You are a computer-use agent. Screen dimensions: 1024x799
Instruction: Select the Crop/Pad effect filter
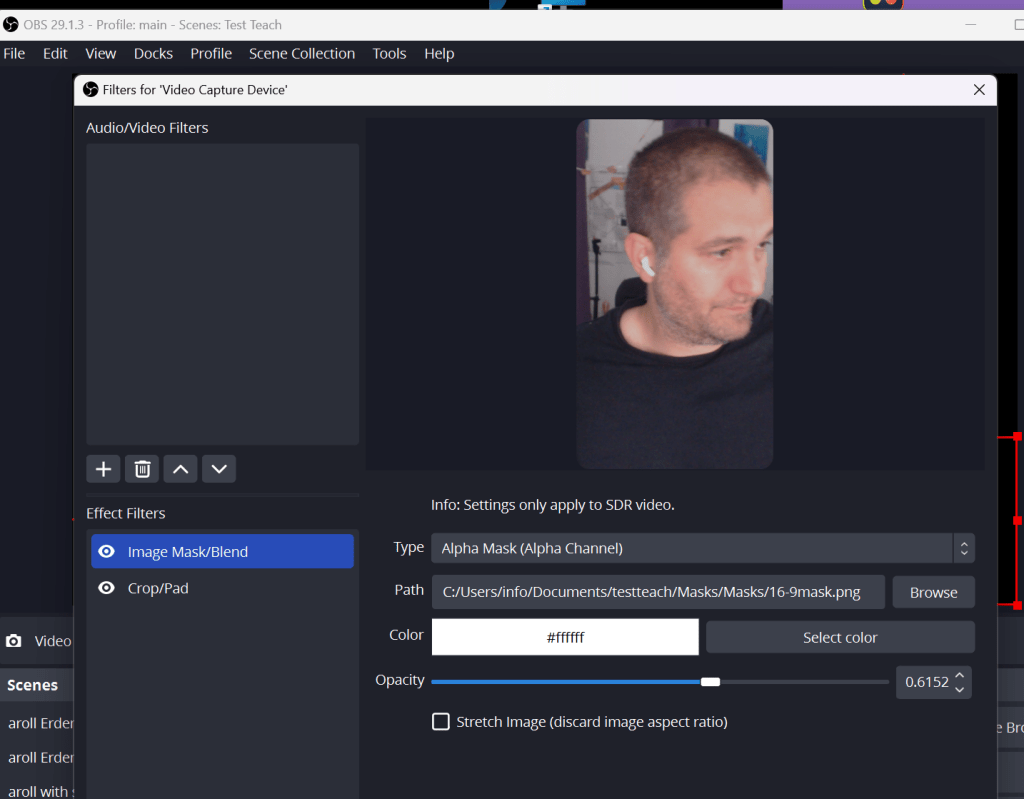[222, 588]
